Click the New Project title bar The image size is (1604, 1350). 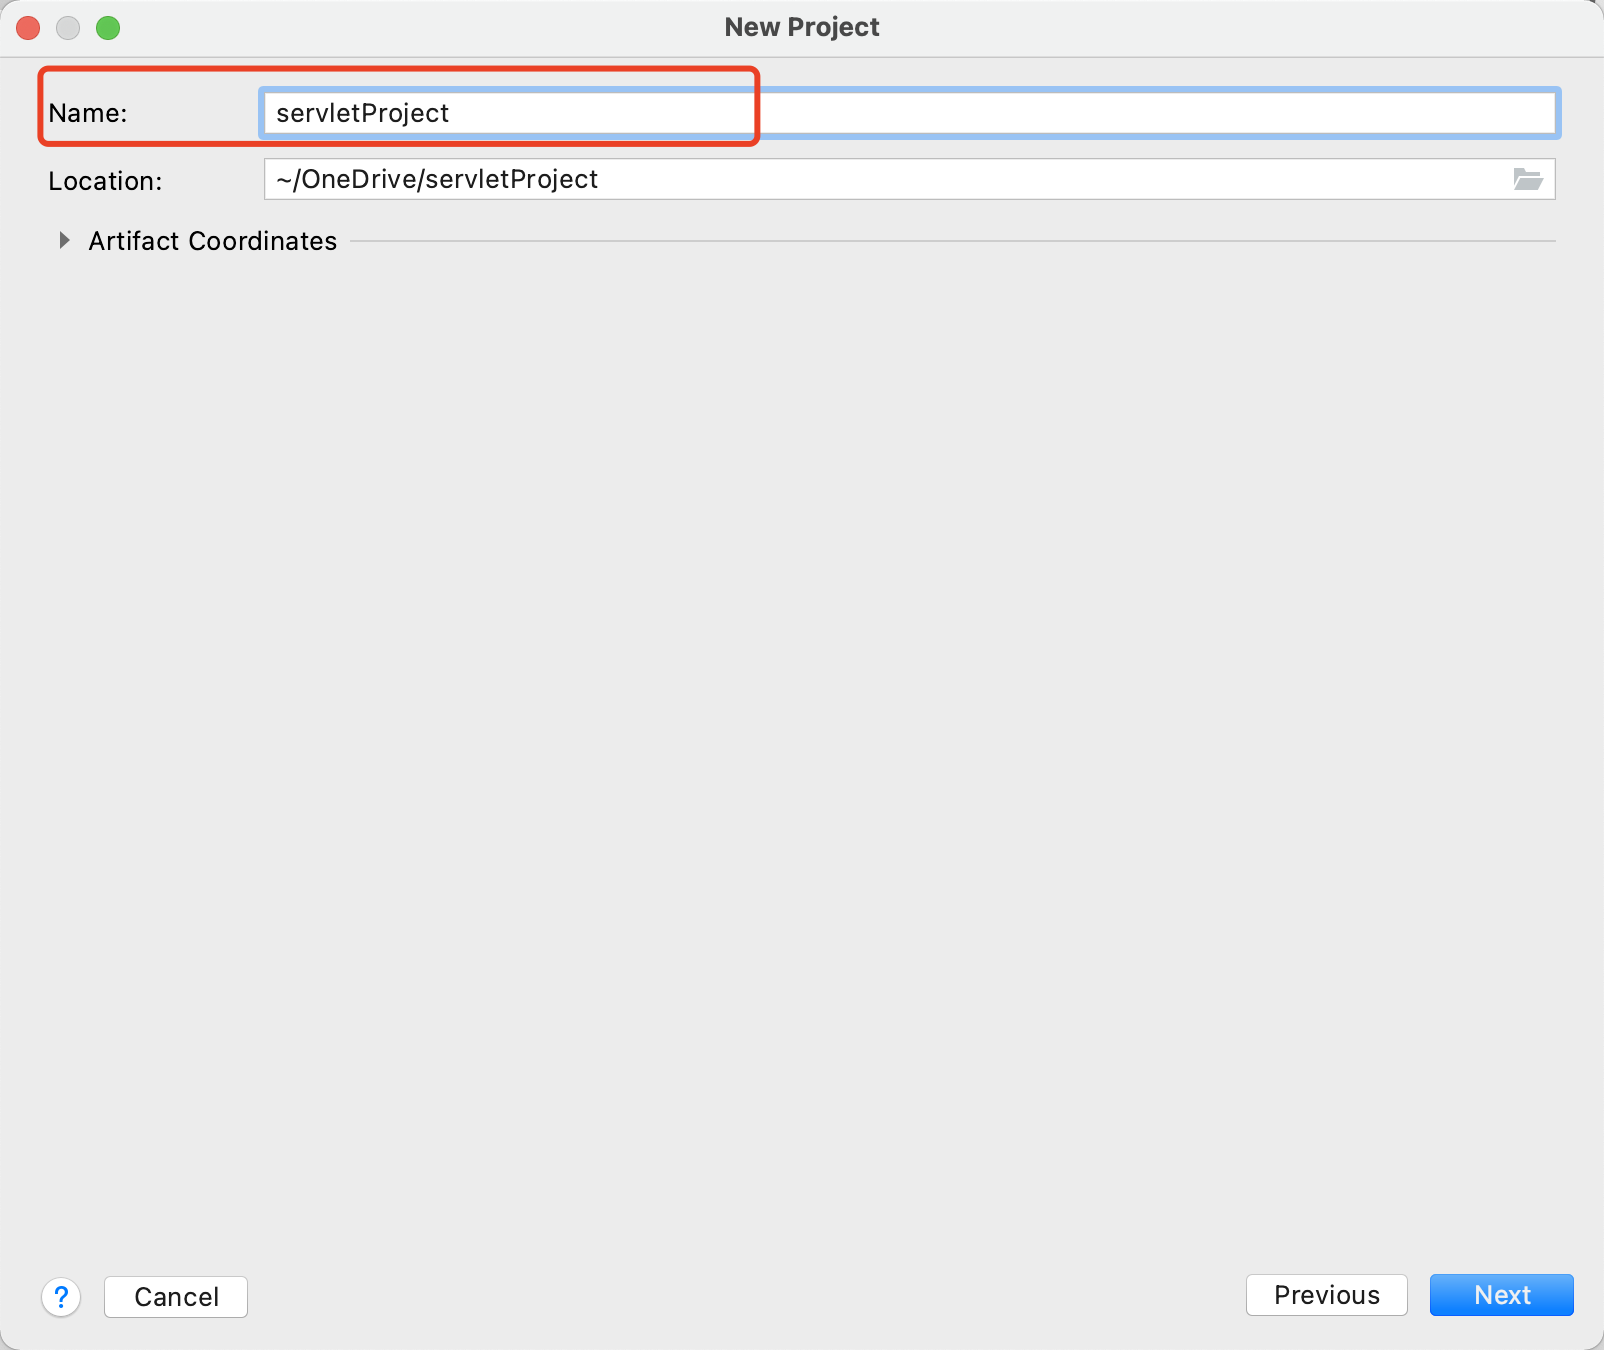click(x=800, y=26)
